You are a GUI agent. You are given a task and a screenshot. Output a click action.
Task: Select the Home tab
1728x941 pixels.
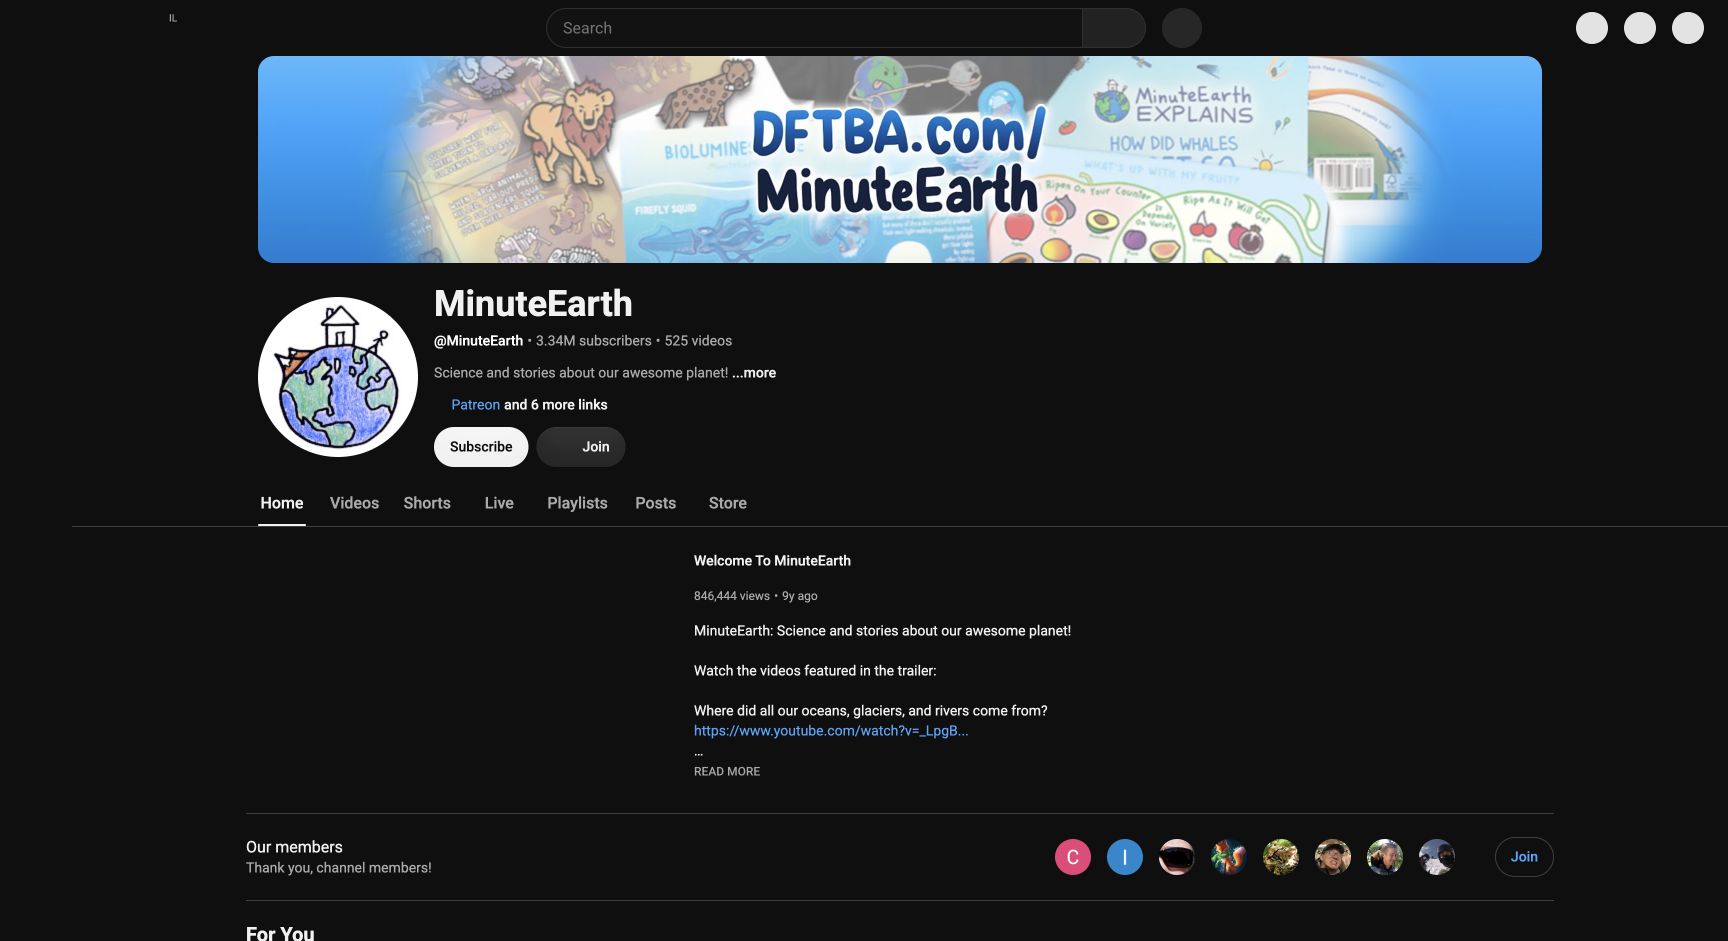pos(282,503)
